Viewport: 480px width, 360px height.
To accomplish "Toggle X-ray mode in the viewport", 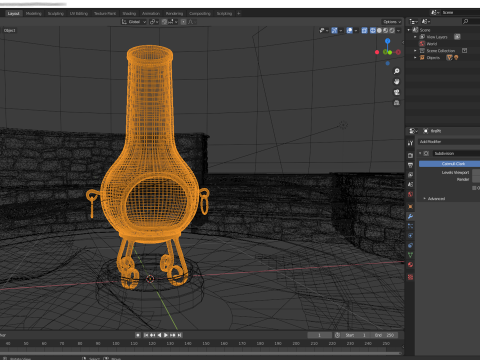I will tap(364, 30).
